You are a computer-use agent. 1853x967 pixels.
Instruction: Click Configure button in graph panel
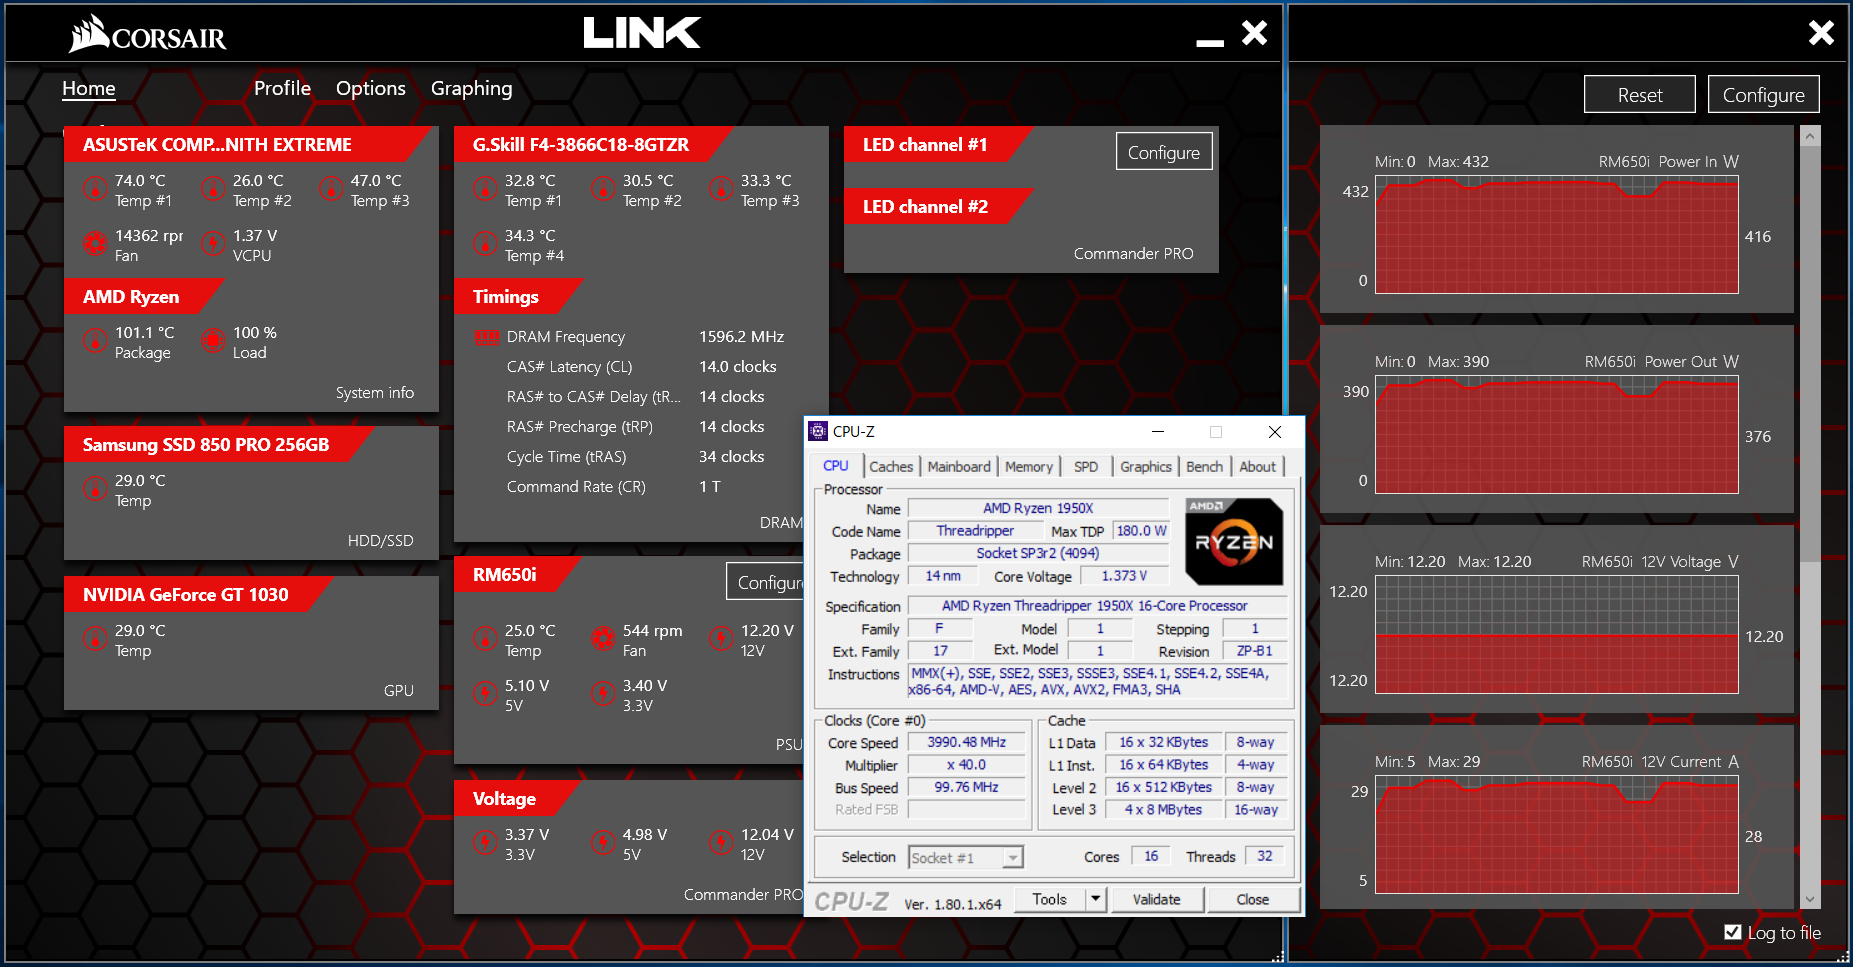pos(1763,95)
